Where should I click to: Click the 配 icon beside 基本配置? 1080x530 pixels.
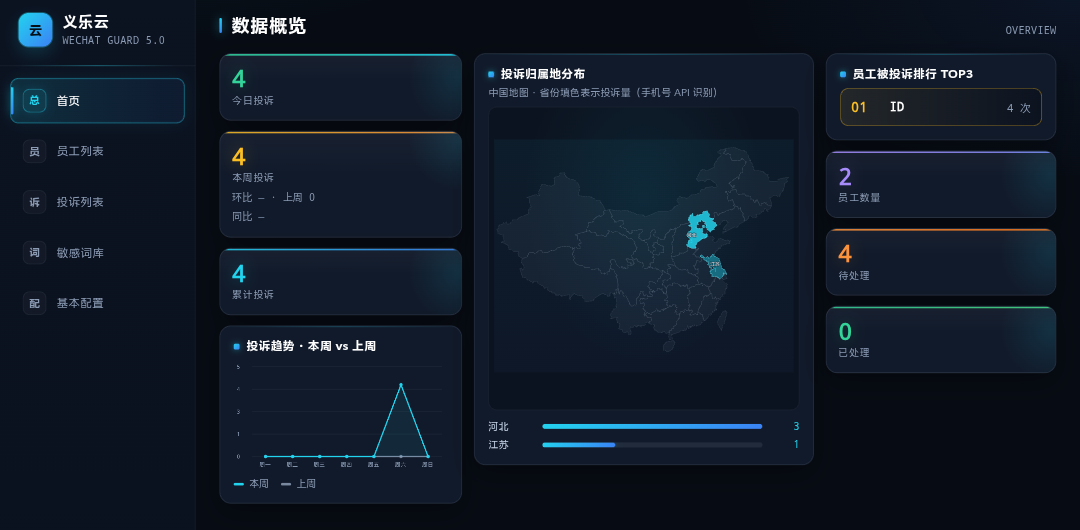pos(34,303)
